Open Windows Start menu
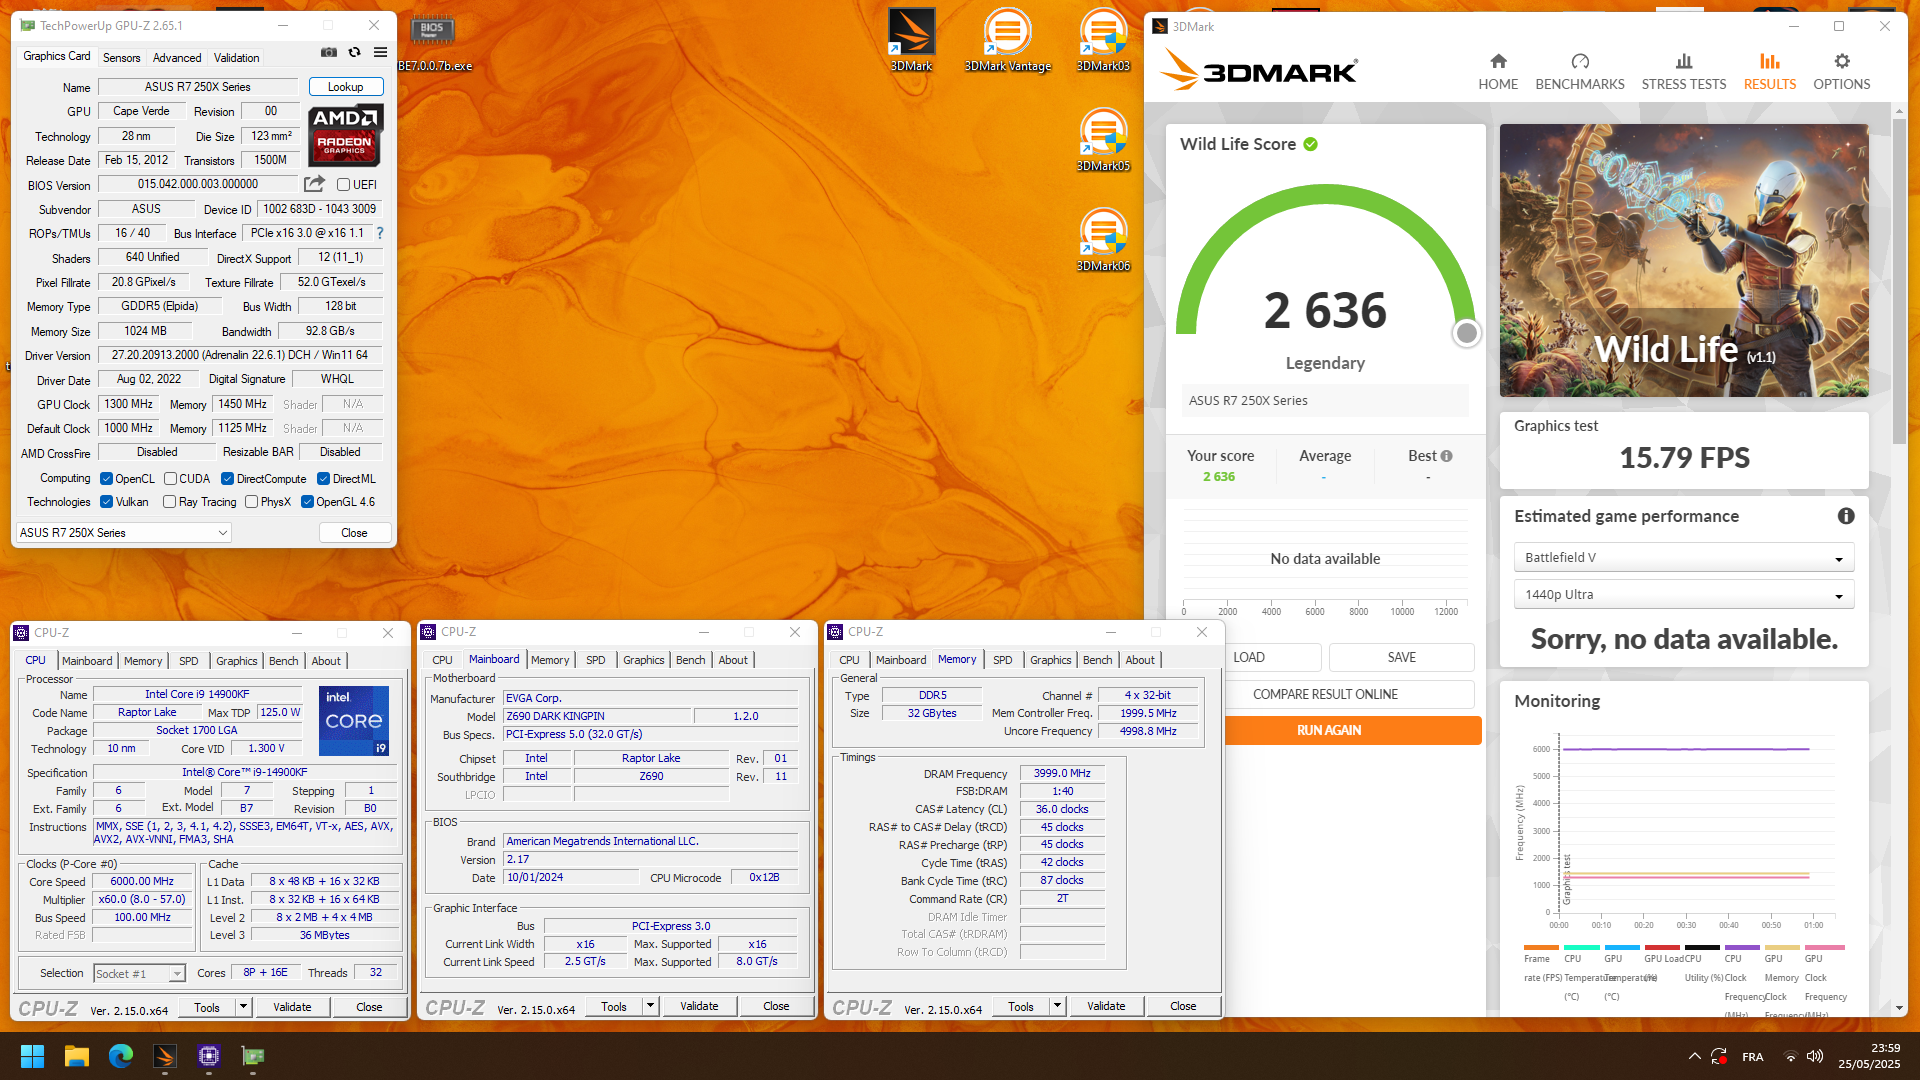The height and width of the screenshot is (1080, 1920). (32, 1056)
